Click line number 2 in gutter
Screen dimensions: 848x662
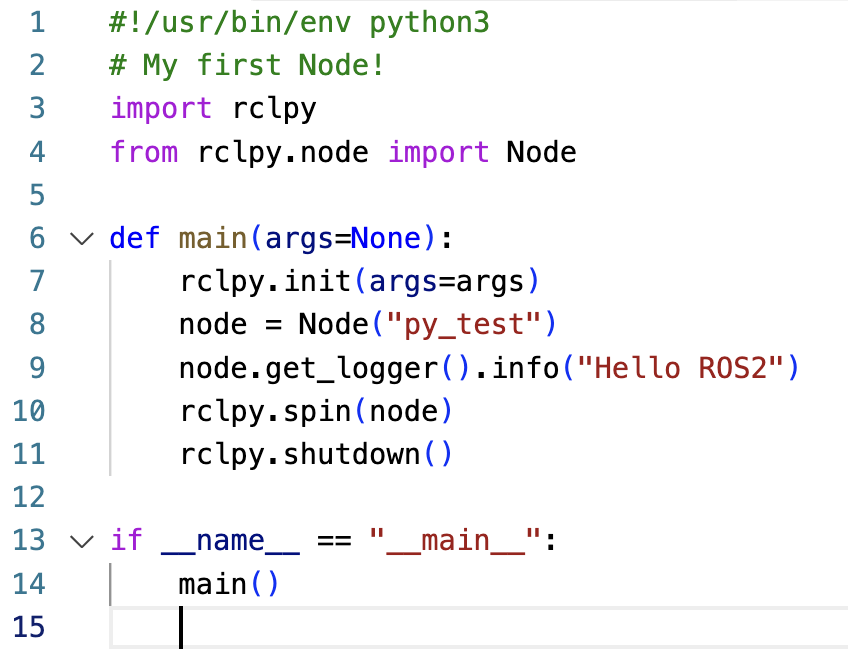point(37,65)
